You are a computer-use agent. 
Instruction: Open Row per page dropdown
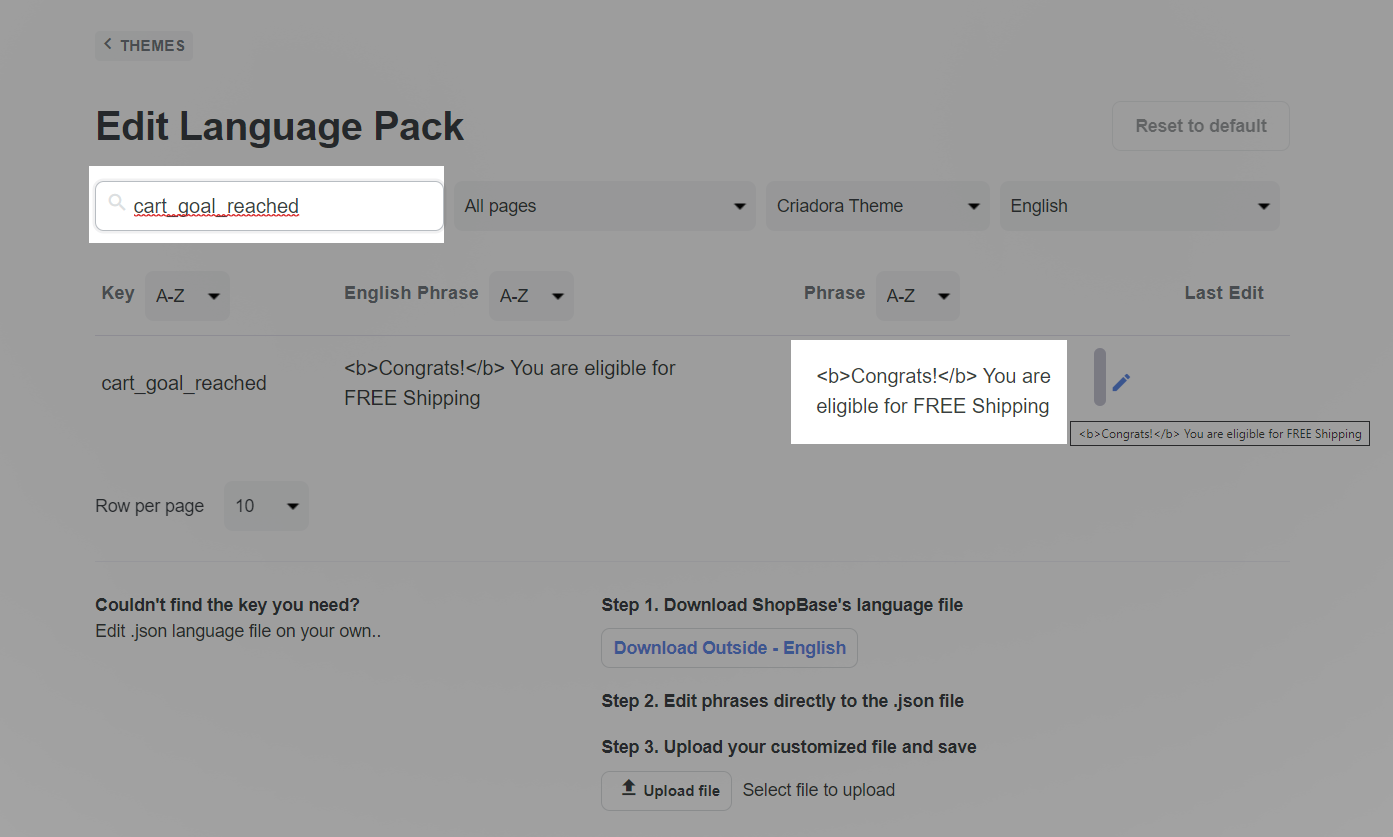click(266, 506)
